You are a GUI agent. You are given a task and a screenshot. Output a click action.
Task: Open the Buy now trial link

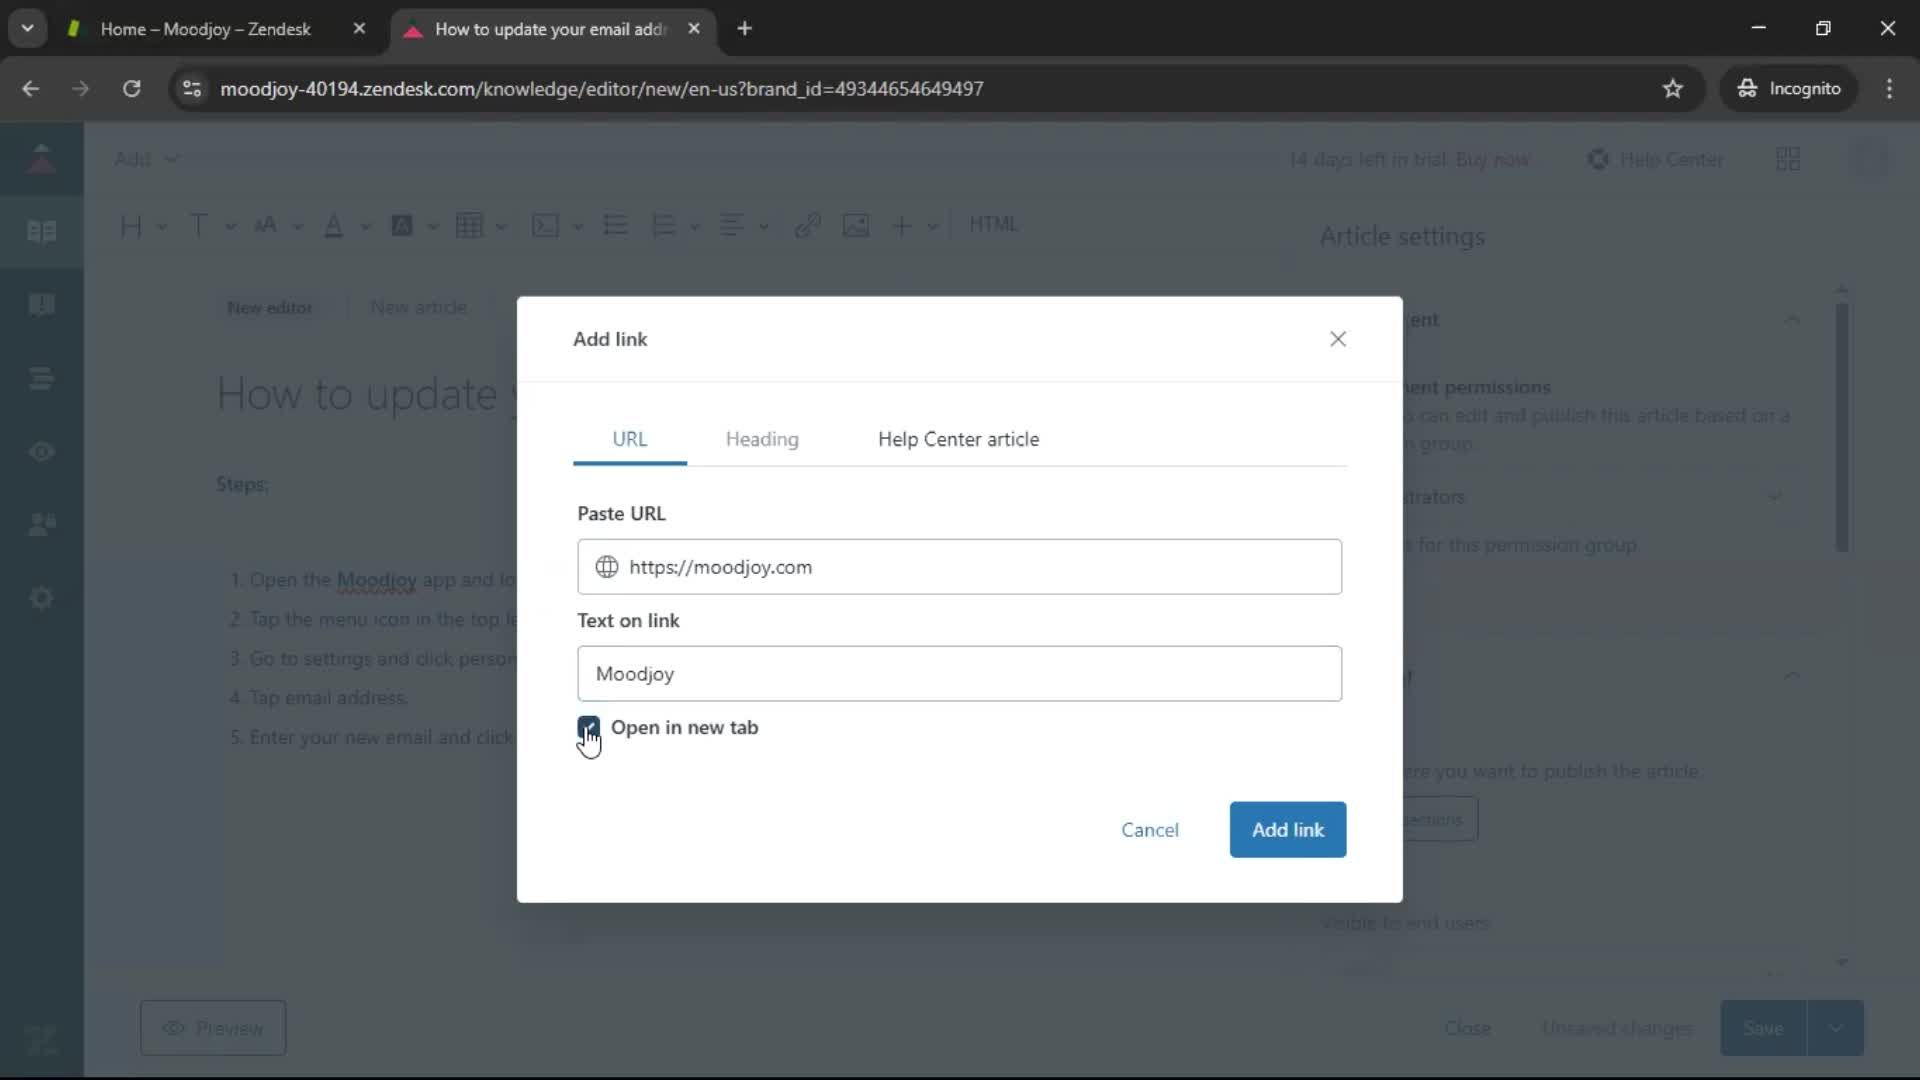pos(1492,160)
